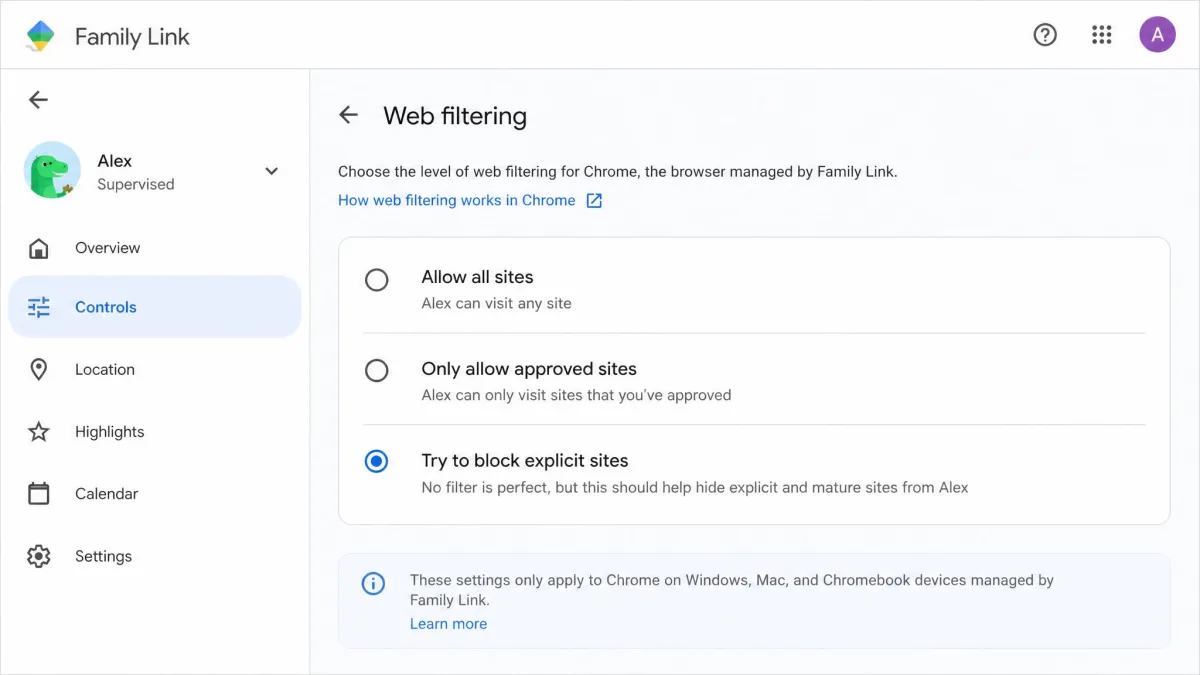The image size is (1200, 675).
Task: Click the back arrow beside Web filtering
Action: [348, 115]
